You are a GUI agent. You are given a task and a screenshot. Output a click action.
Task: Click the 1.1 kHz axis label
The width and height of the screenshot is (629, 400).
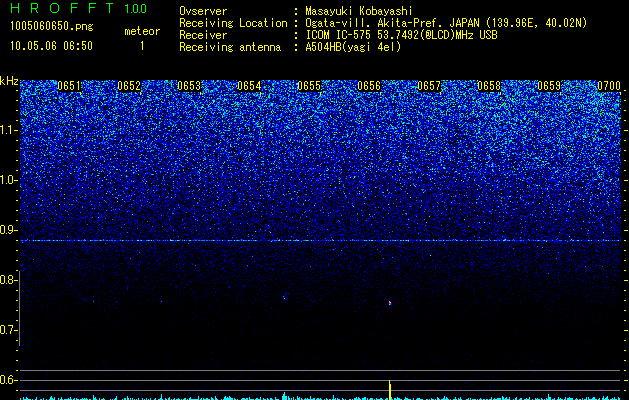coord(8,130)
